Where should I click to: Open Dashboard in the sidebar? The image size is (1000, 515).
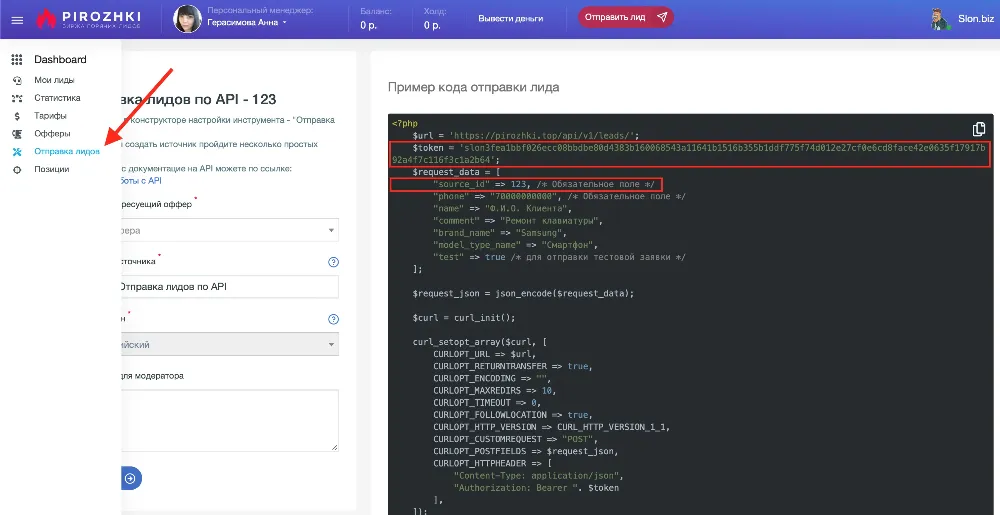60,59
